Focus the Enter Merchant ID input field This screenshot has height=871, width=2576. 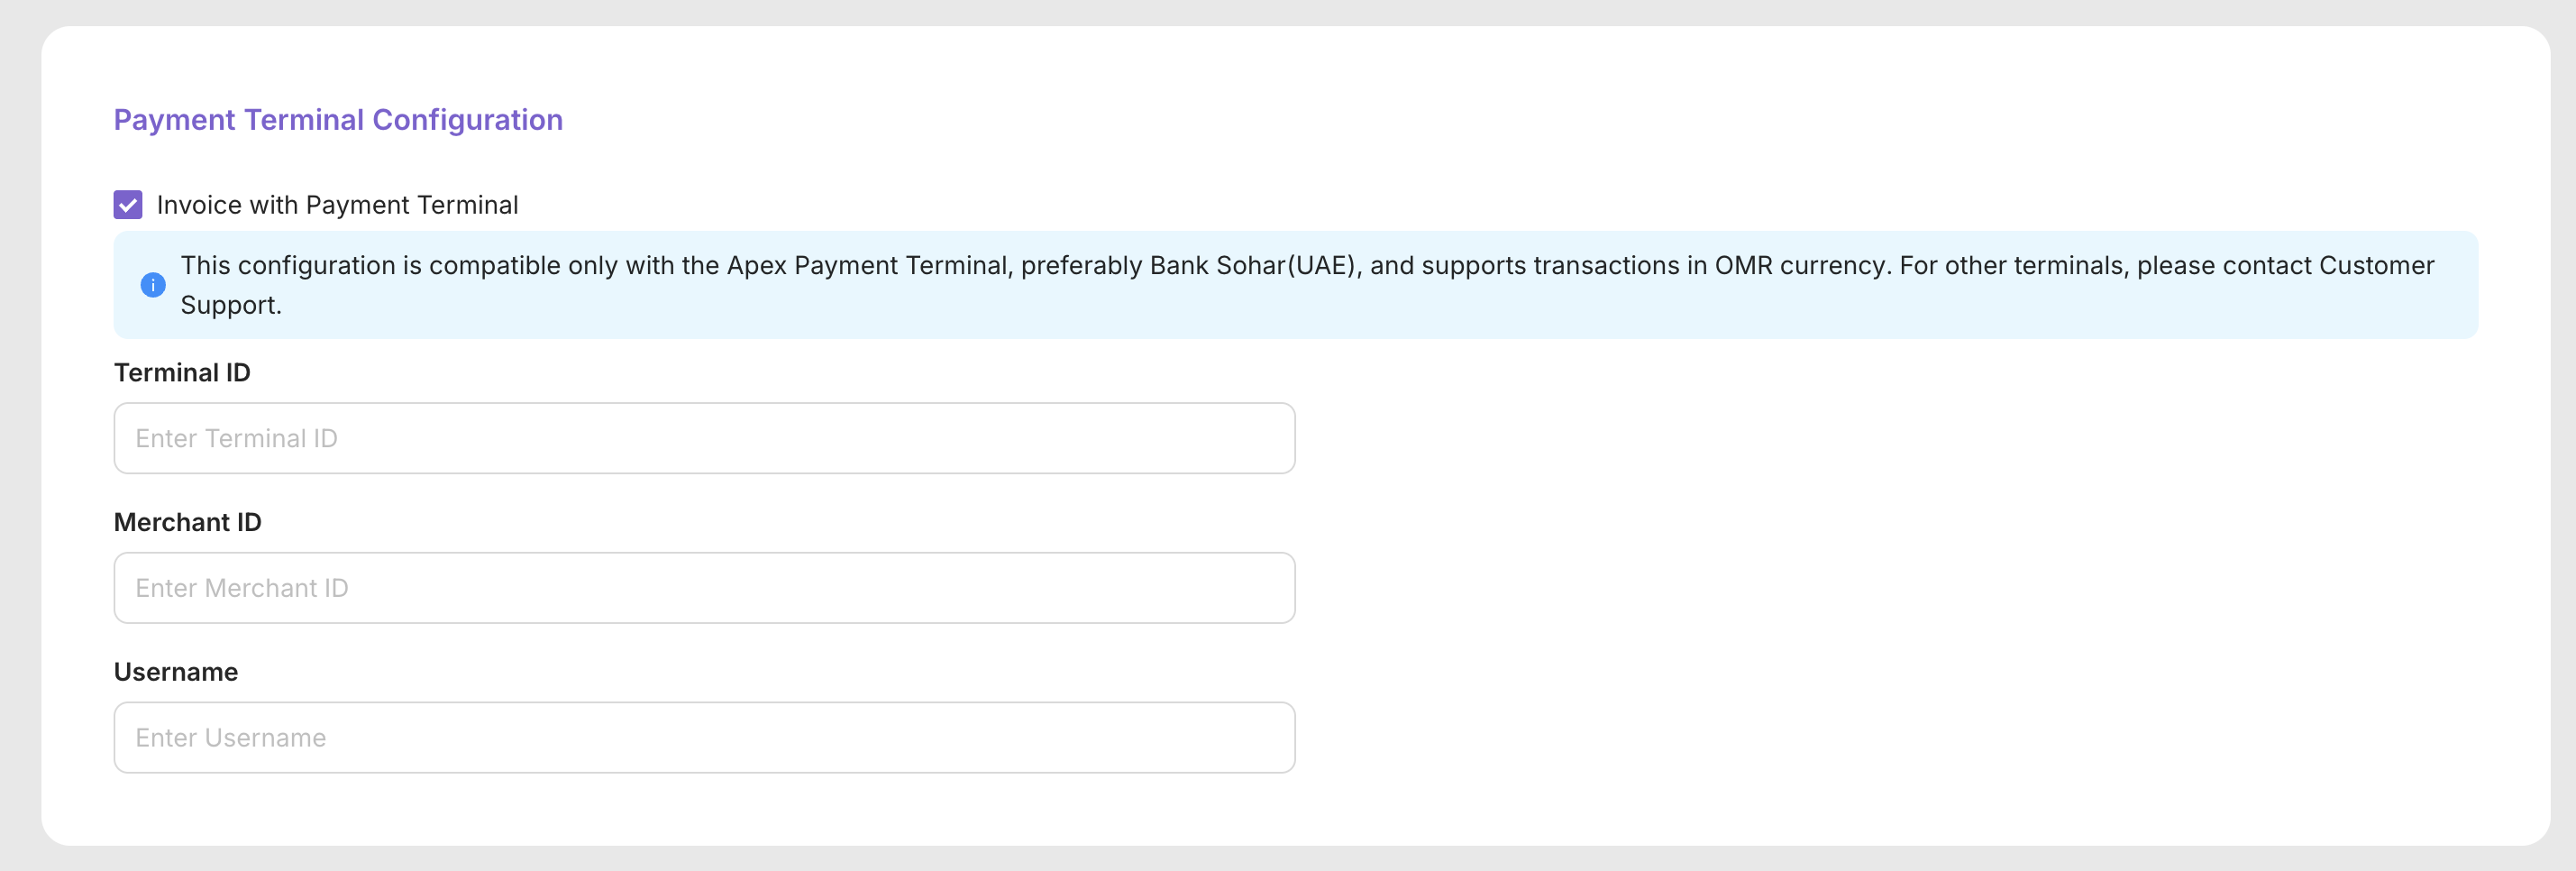click(704, 588)
